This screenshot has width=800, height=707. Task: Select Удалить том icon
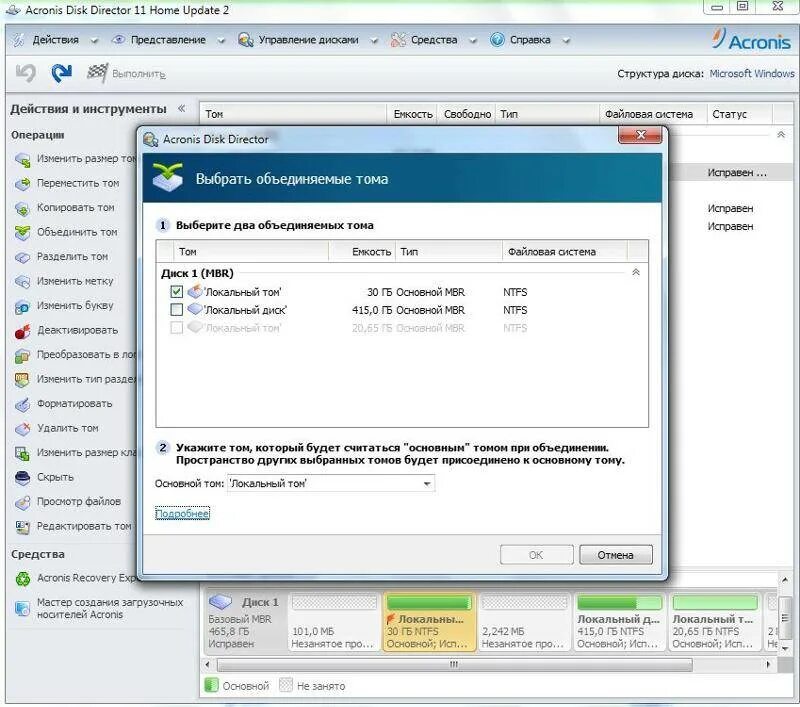click(22, 429)
